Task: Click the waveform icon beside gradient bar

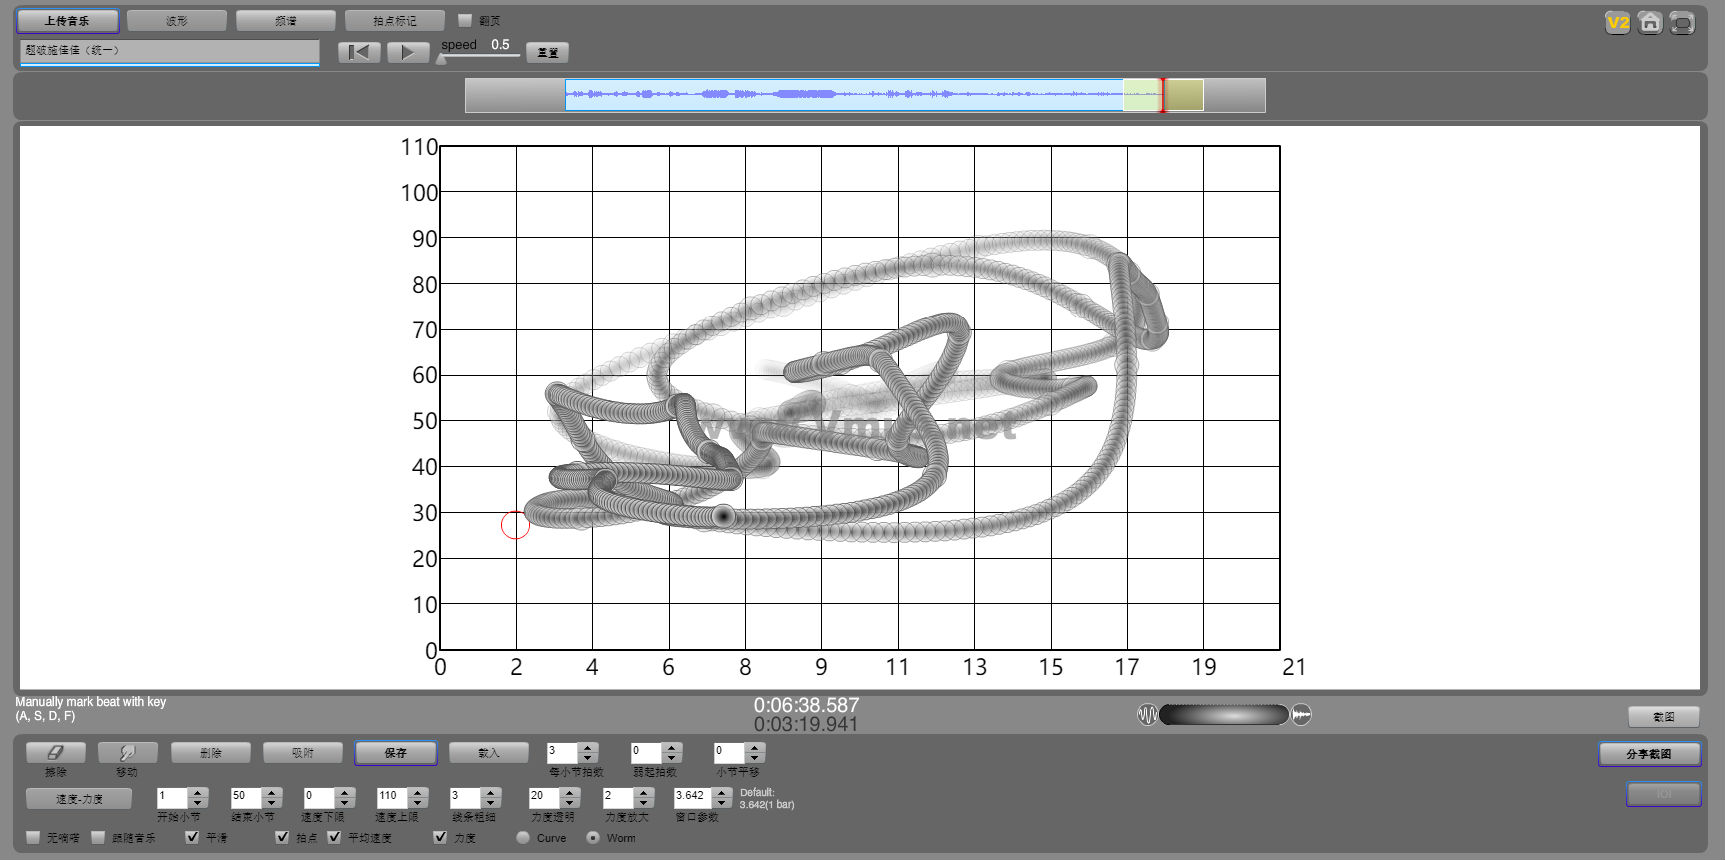Action: 1147,714
